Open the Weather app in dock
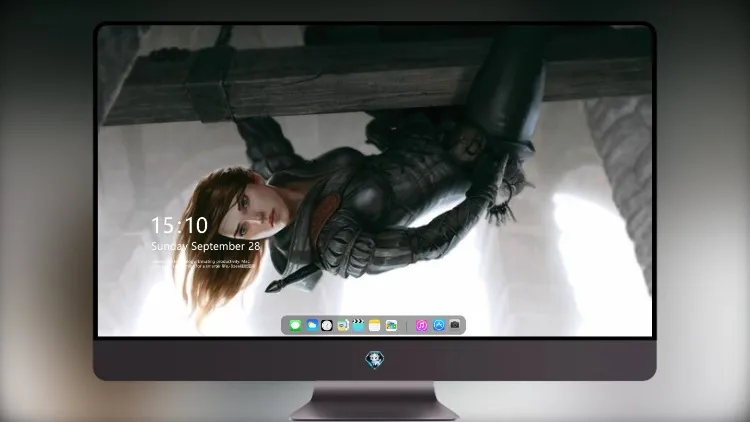 click(x=312, y=325)
